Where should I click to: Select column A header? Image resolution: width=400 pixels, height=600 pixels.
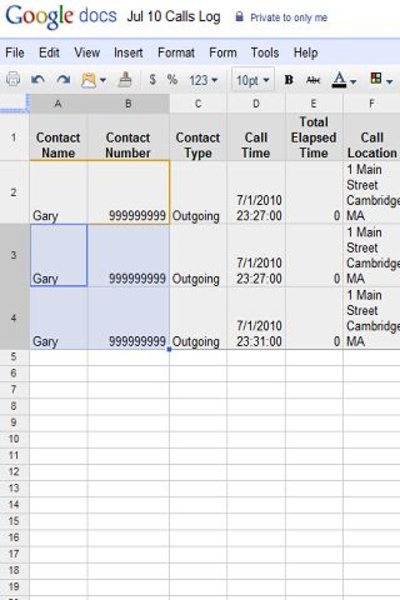coord(58,104)
